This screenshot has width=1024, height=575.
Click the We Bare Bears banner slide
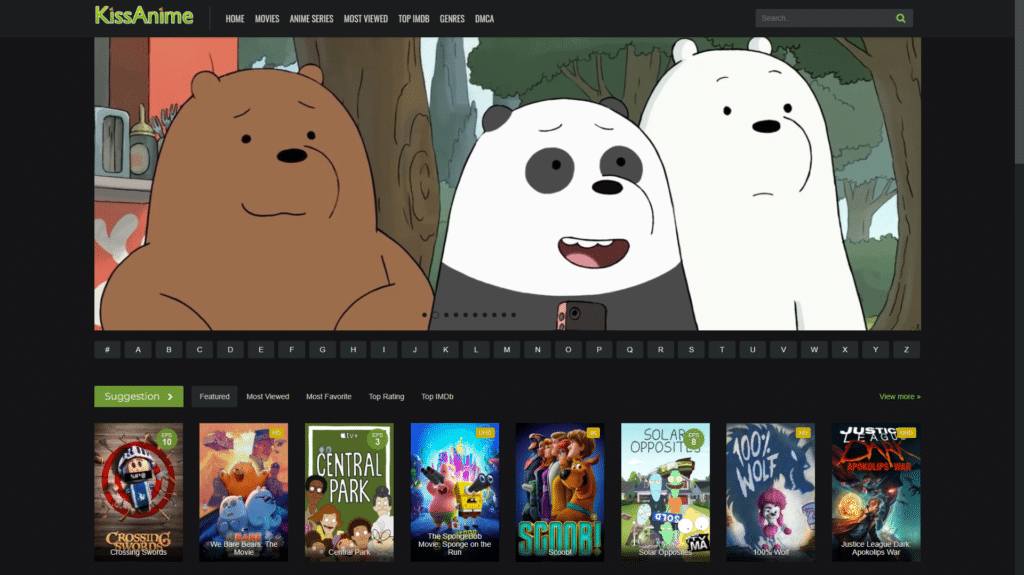click(507, 184)
